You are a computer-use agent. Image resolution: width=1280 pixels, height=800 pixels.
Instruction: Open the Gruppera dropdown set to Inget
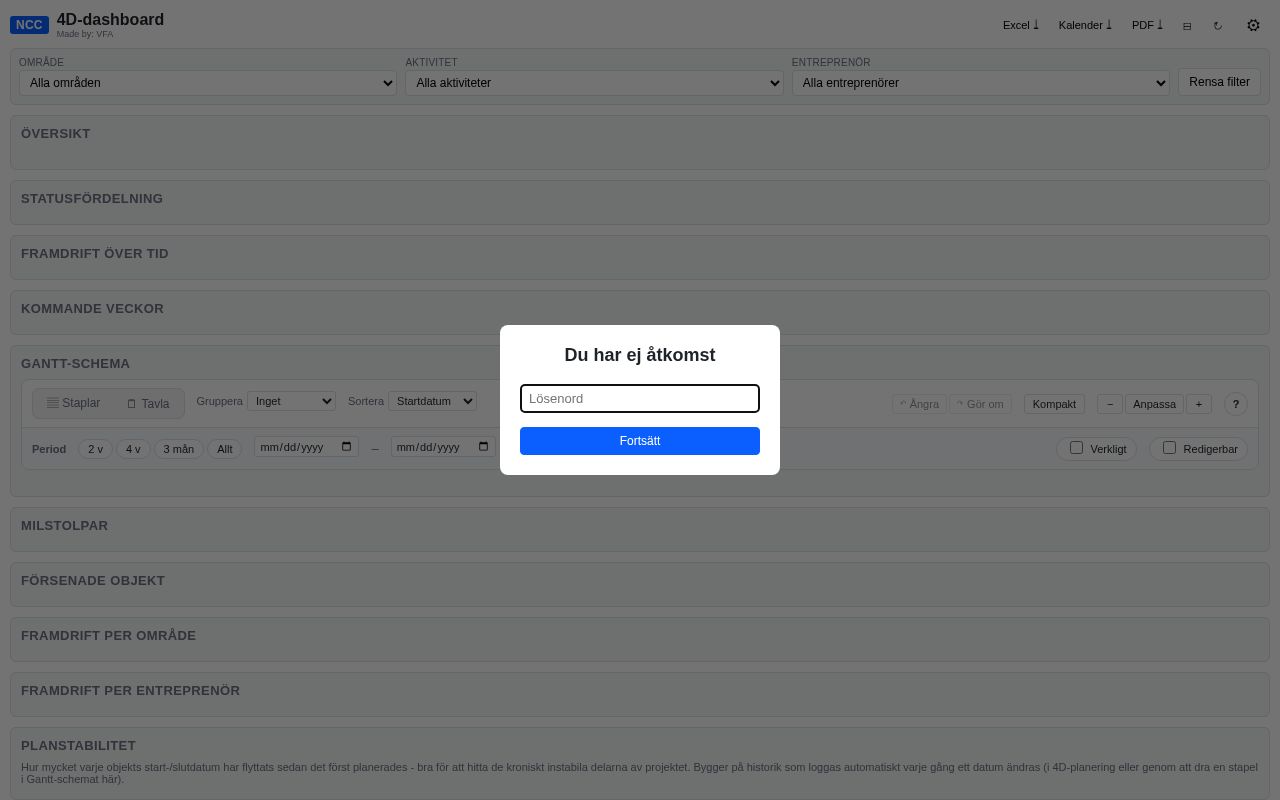tap(291, 401)
